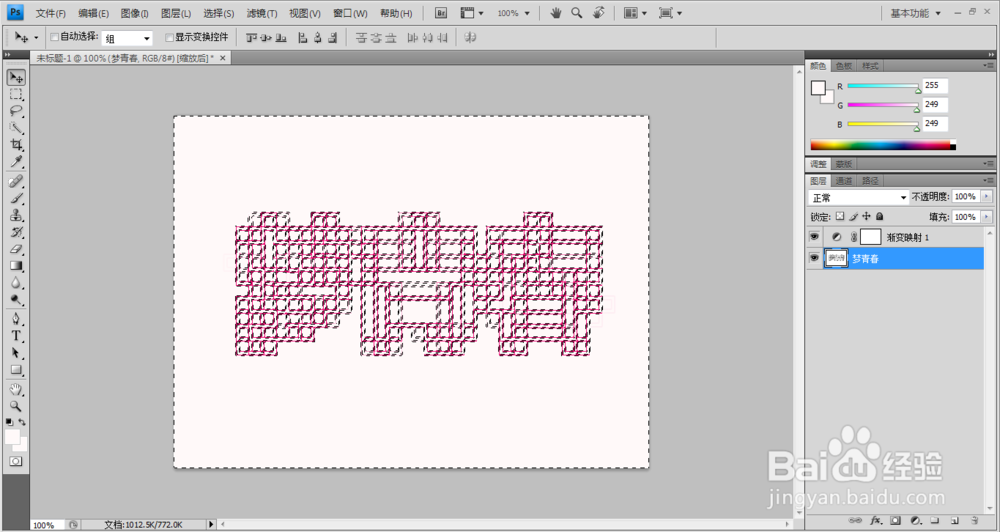Add a layer mask
Viewport: 1000px width, 532px height.
coord(895,521)
